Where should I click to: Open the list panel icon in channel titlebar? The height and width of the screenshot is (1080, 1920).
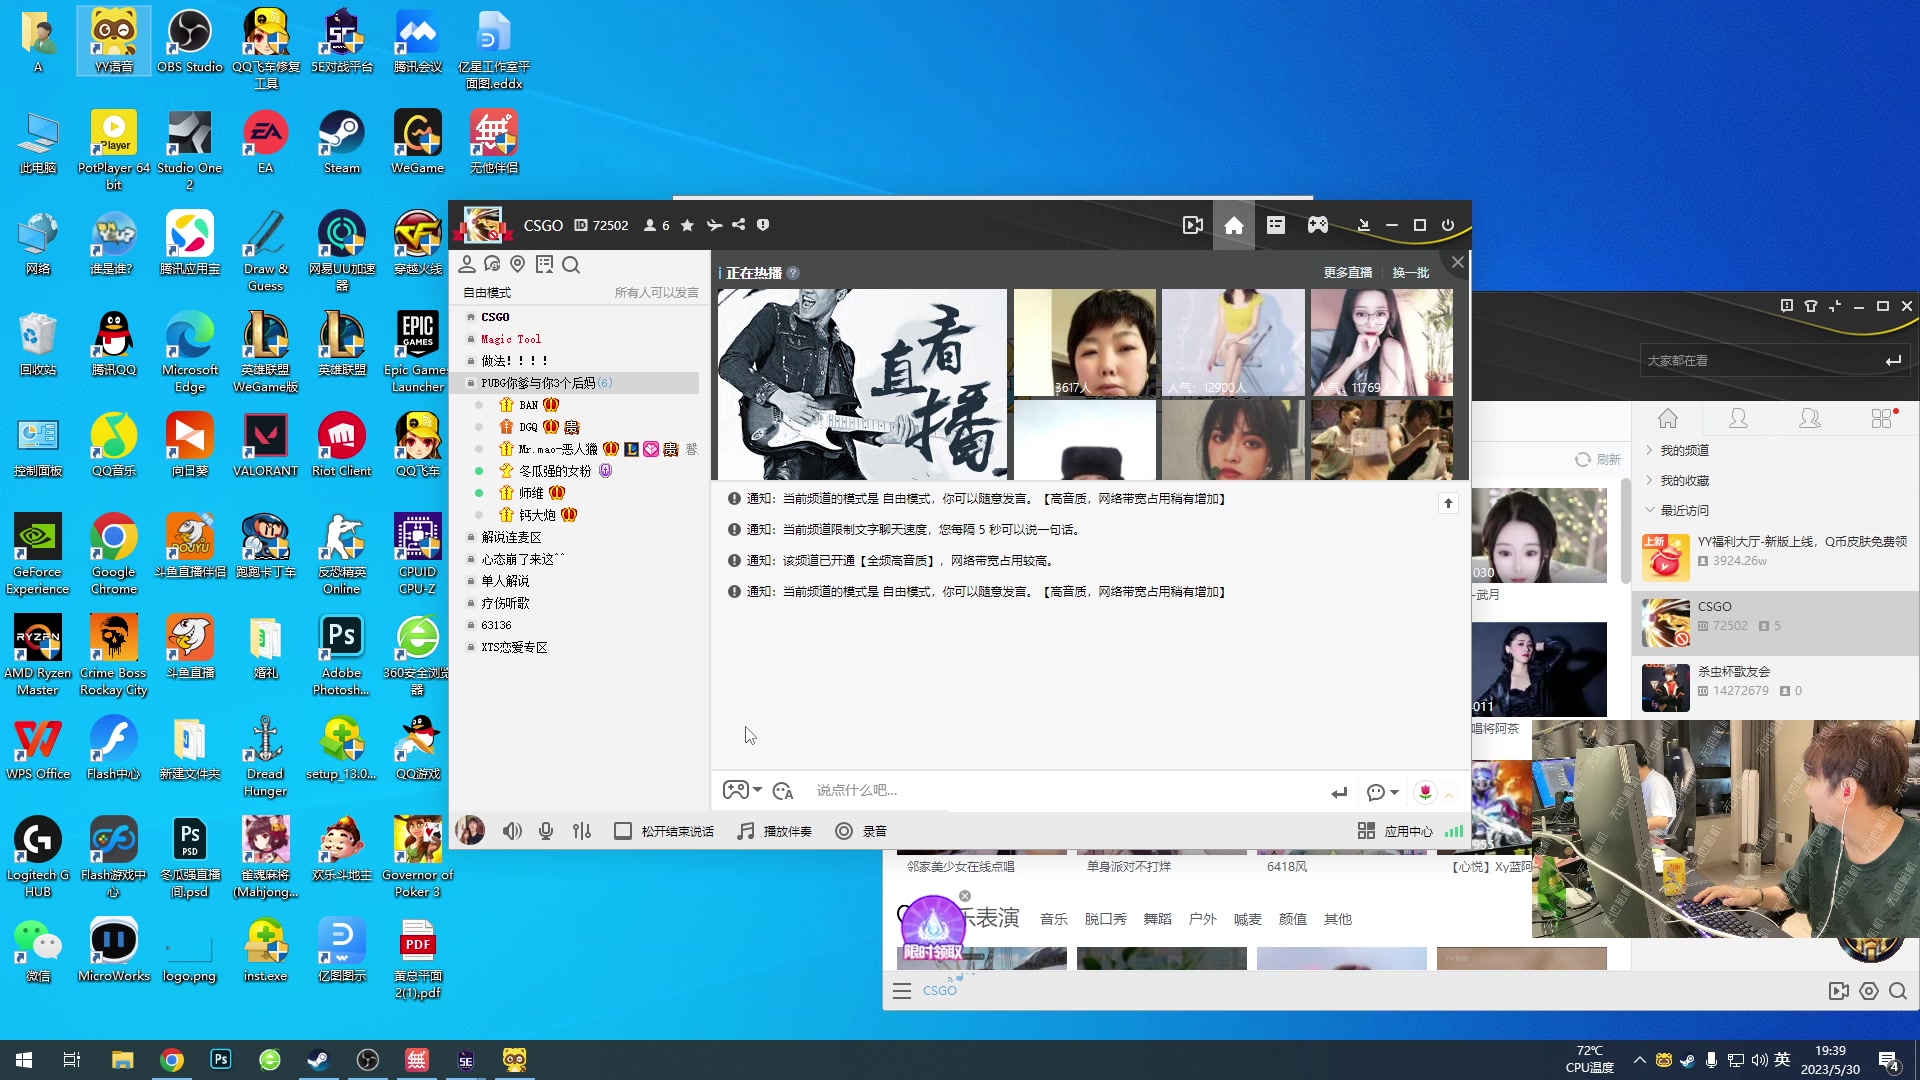[1275, 226]
